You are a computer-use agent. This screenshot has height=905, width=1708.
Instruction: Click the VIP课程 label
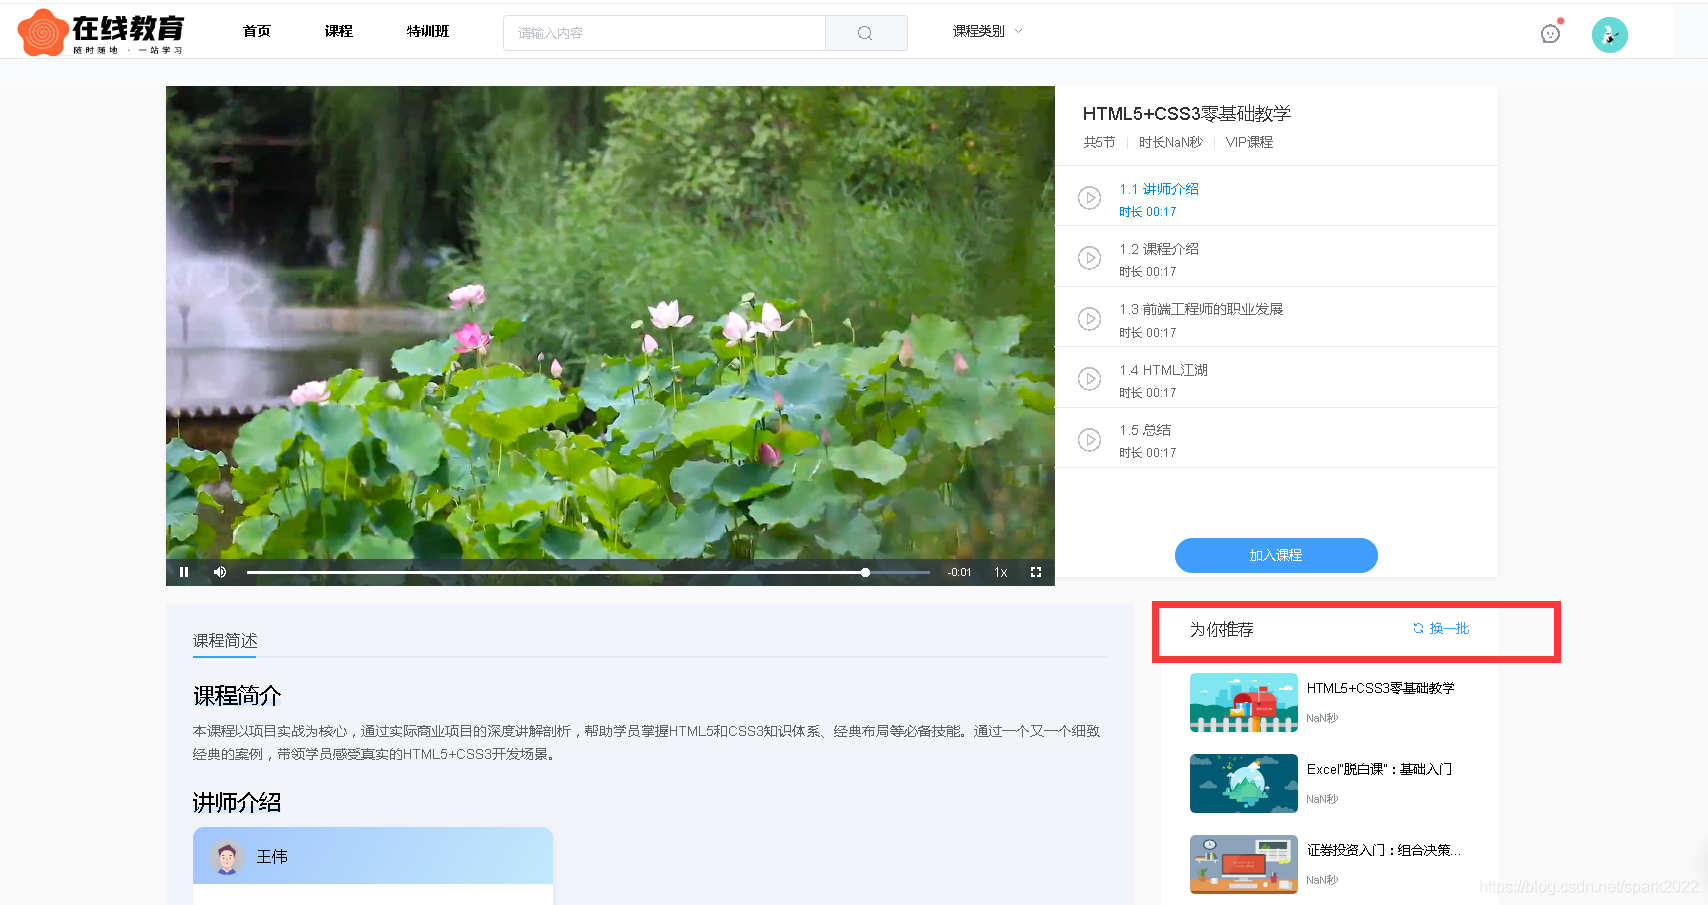(x=1249, y=142)
